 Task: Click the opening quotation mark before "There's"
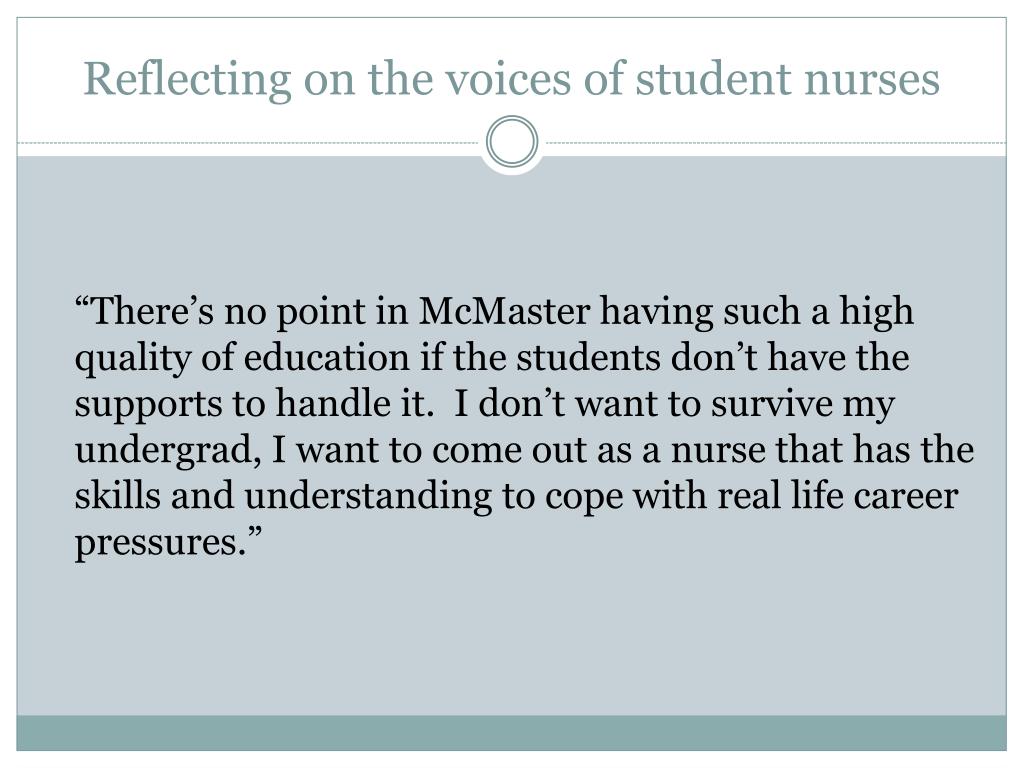[82, 302]
